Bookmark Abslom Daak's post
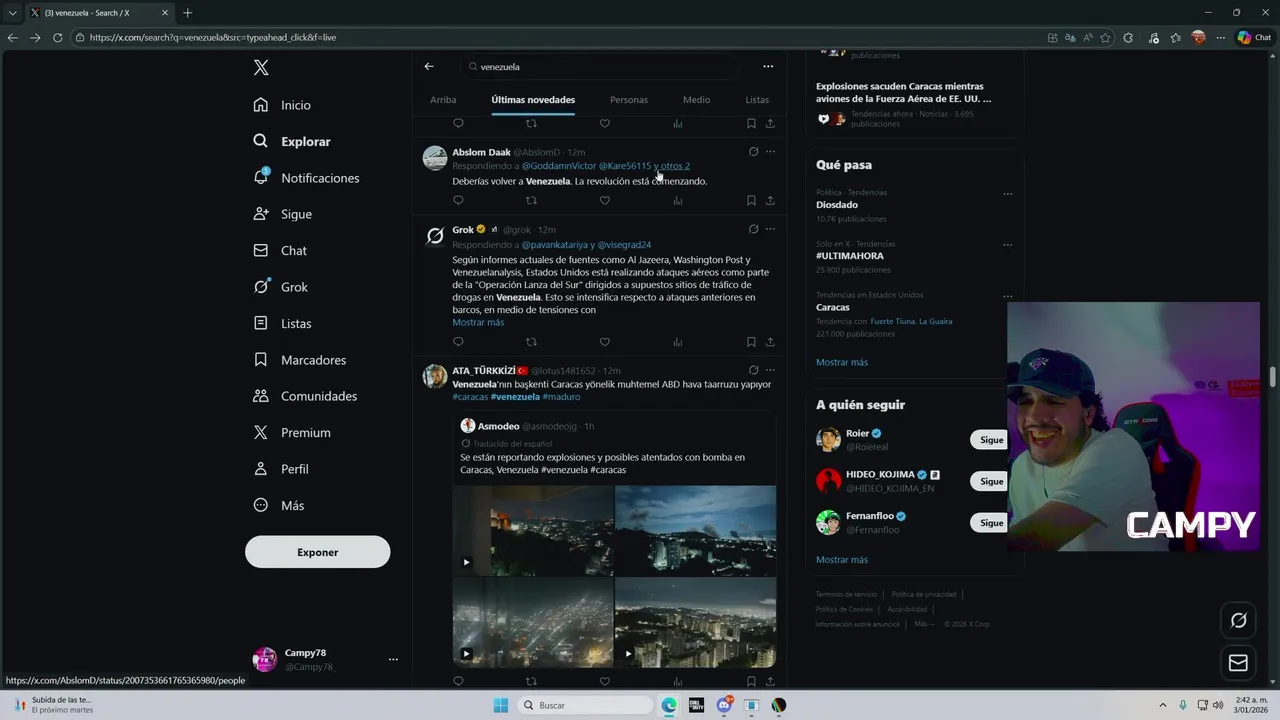This screenshot has height=720, width=1280. pos(751,200)
